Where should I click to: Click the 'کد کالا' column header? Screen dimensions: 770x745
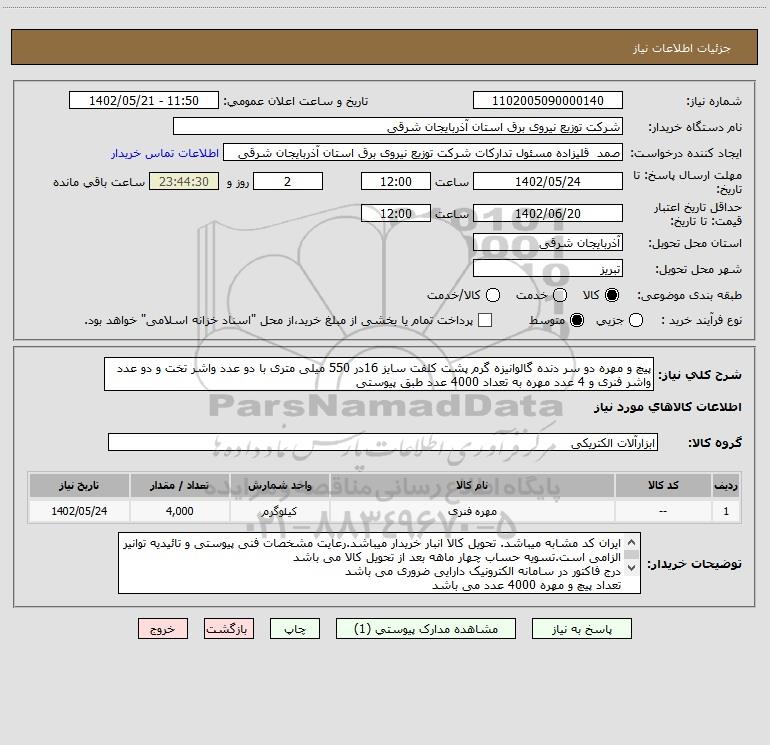point(663,485)
